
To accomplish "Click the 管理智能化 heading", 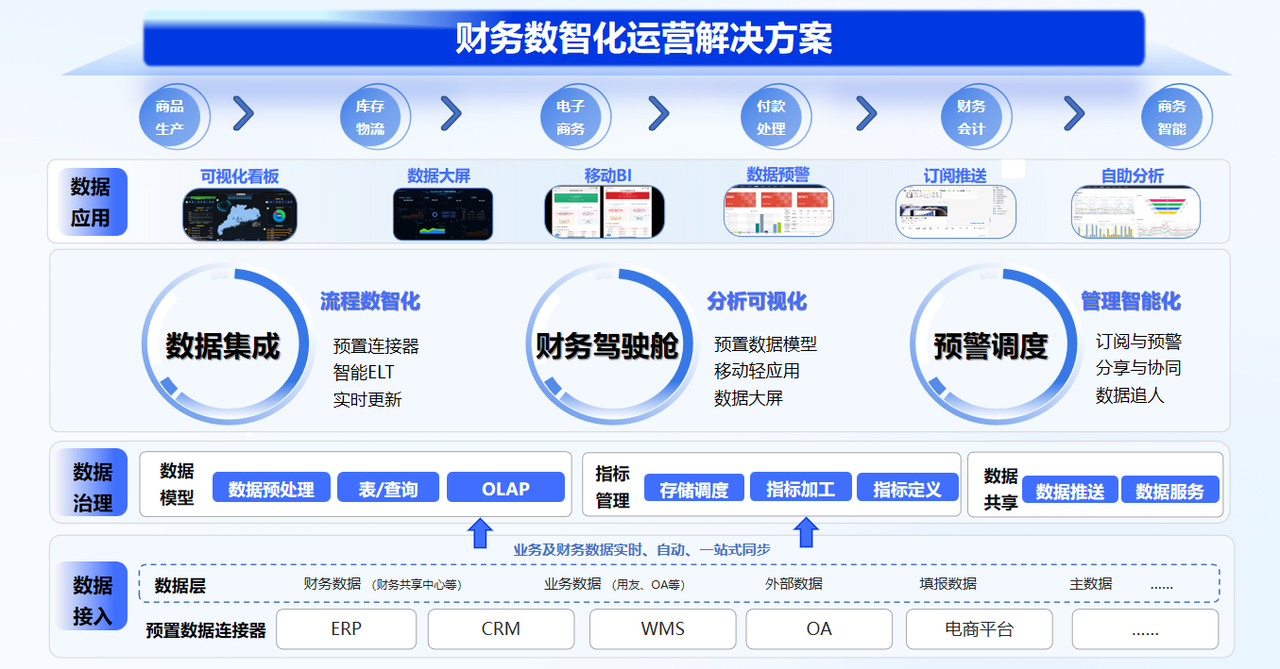I will [1131, 301].
